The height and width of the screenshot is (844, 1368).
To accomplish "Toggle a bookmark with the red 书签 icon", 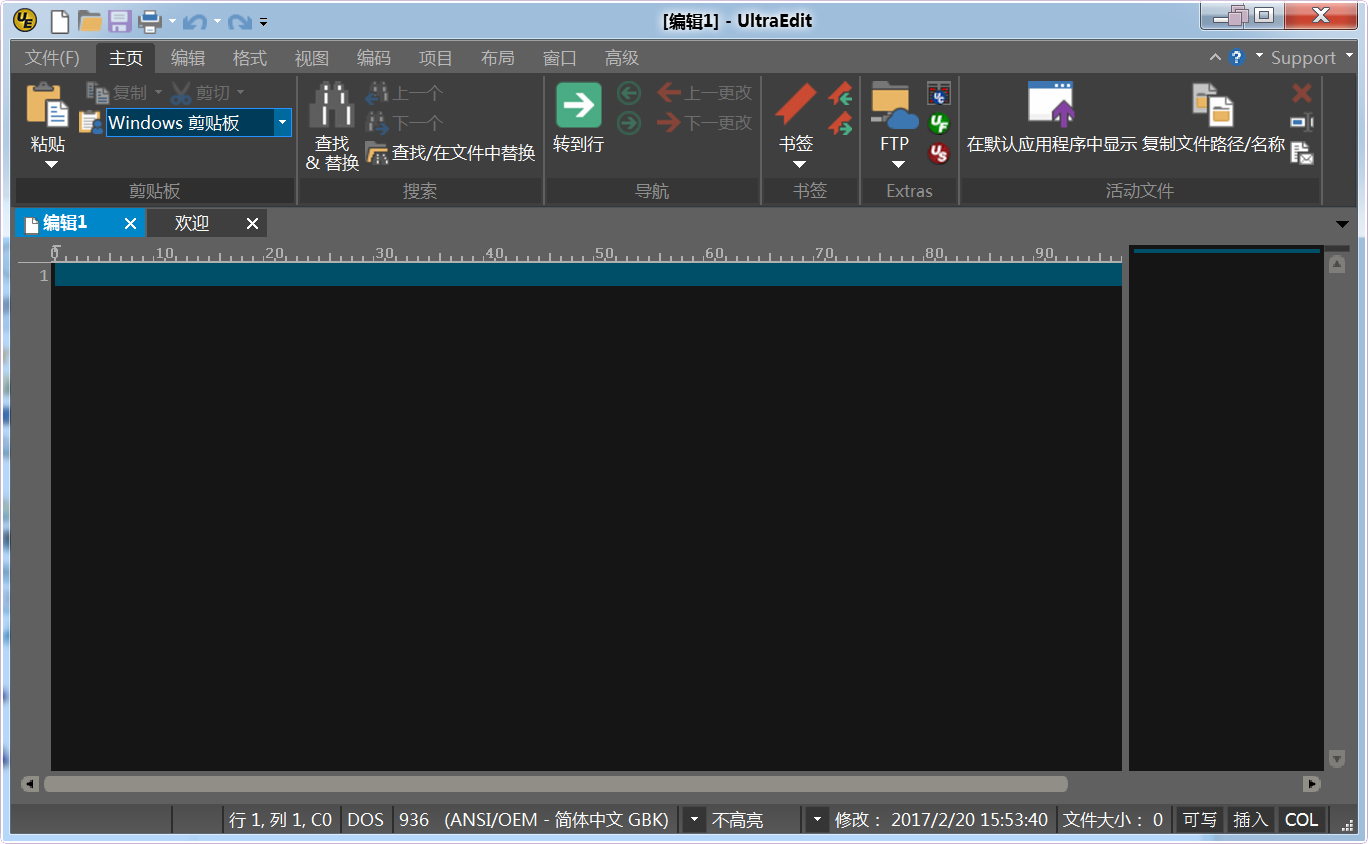I will coord(796,105).
